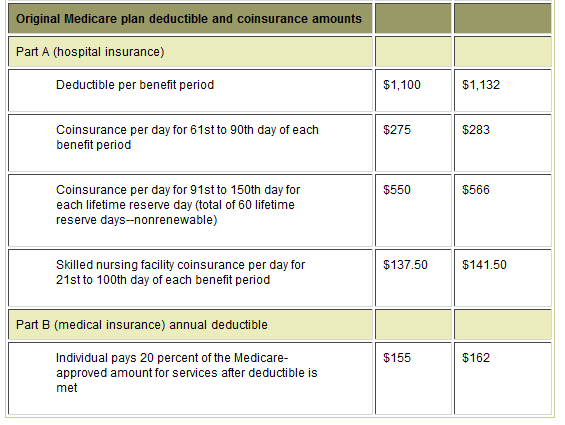Select the $283 coinsurance amount

tap(476, 130)
